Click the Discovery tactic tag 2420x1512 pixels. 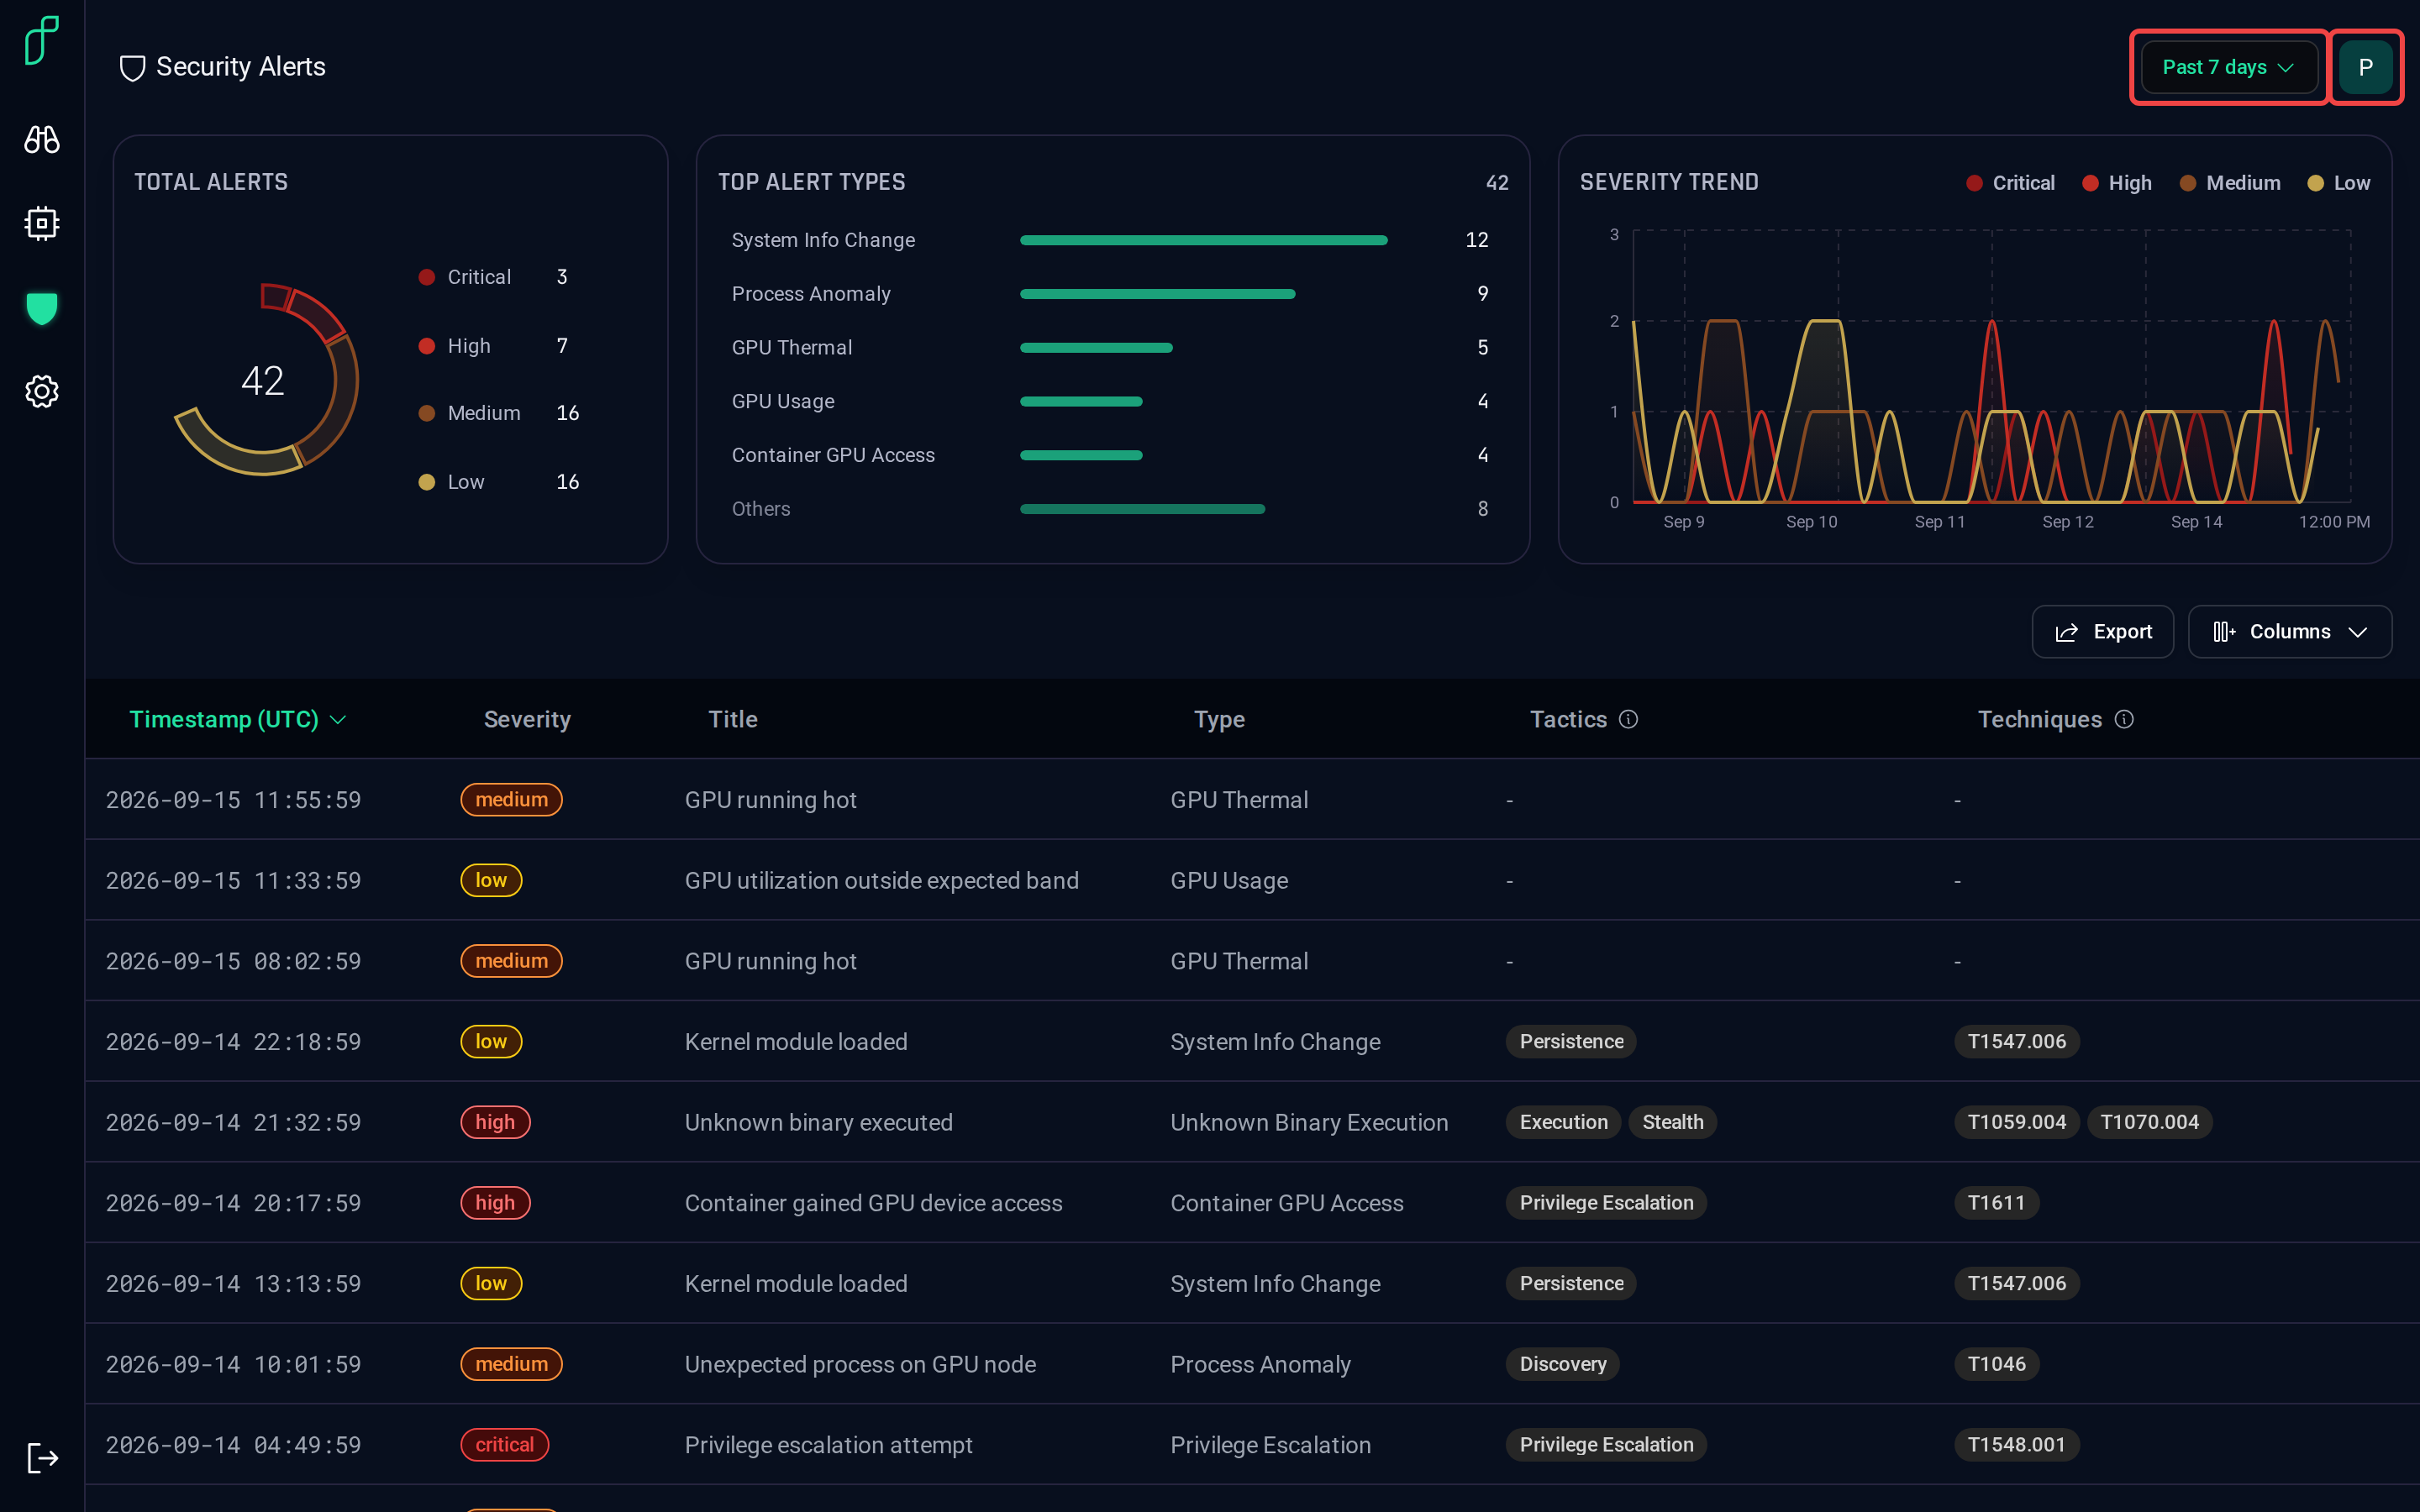[1562, 1364]
